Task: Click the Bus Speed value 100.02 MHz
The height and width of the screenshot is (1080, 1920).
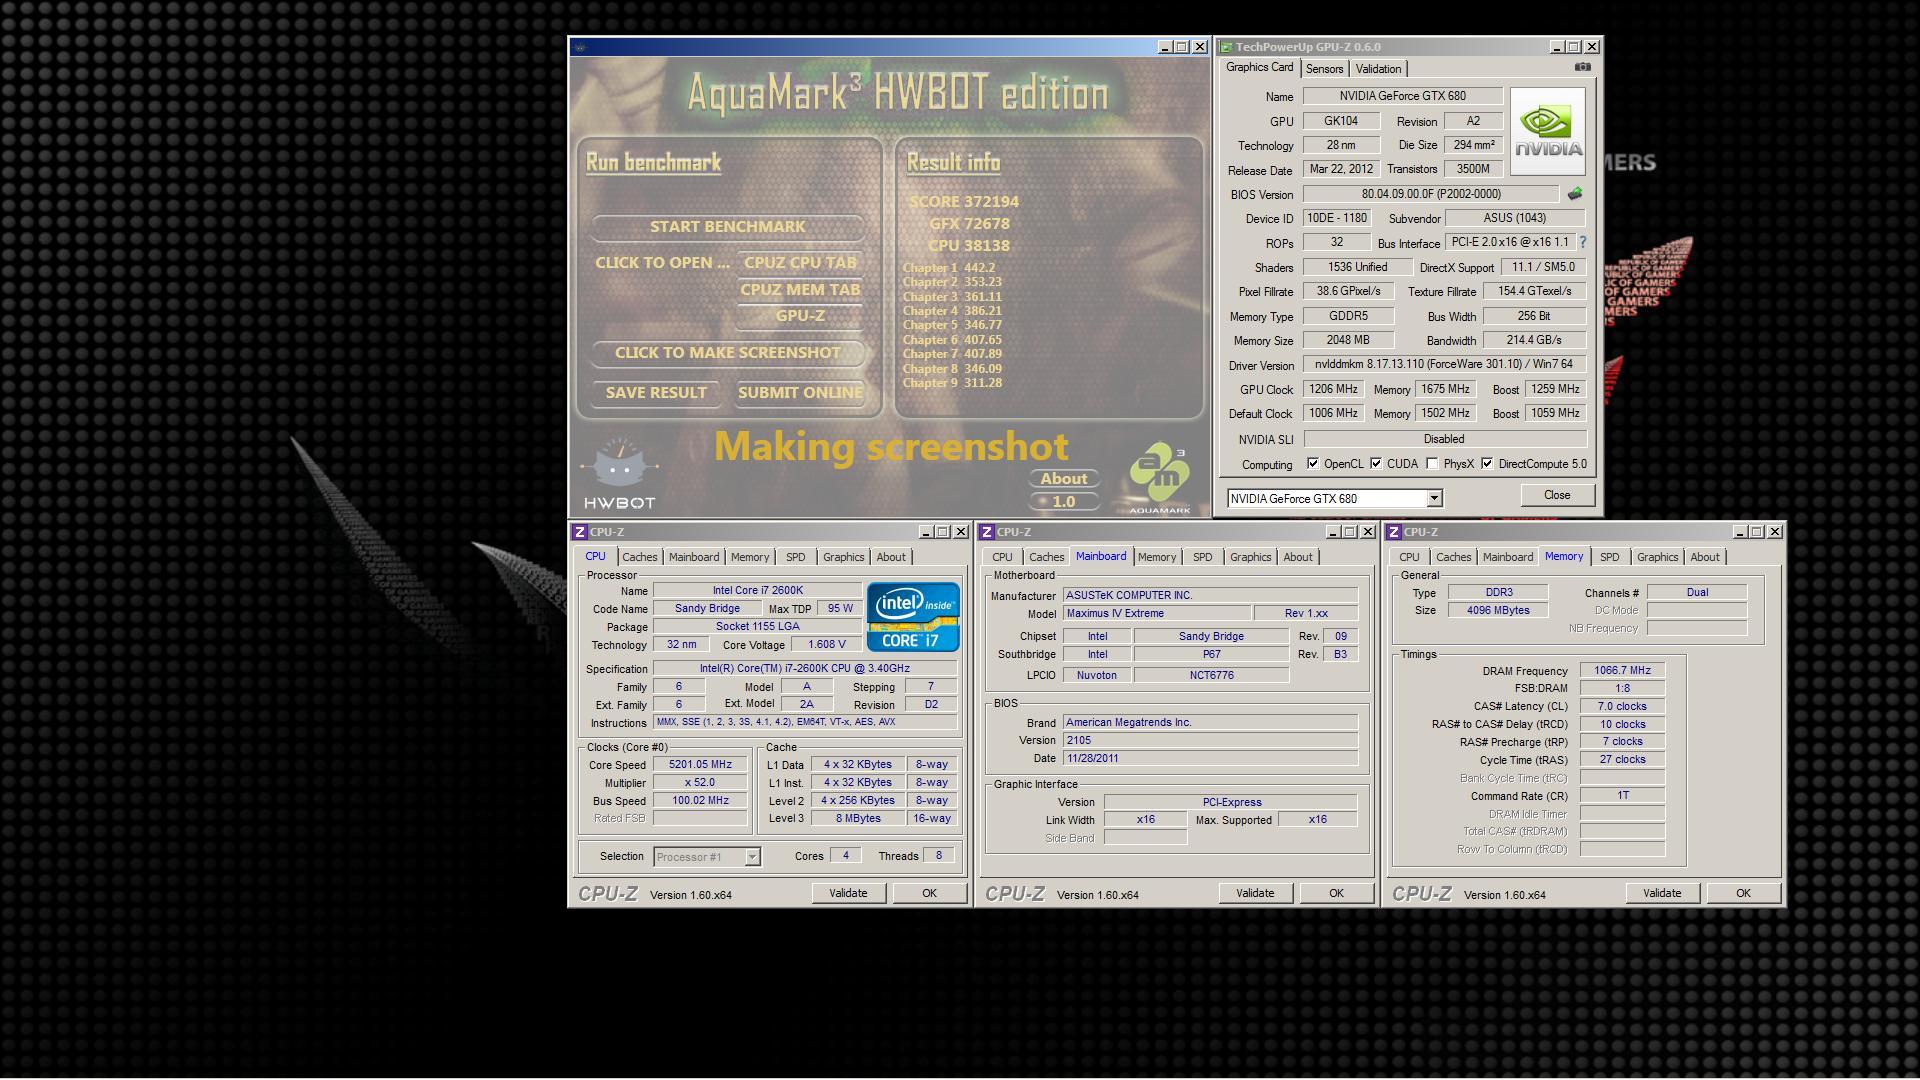Action: click(x=700, y=801)
